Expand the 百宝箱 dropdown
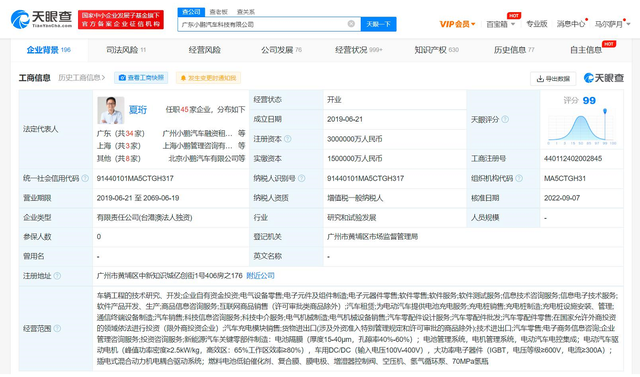640x377 pixels. [x=500, y=24]
